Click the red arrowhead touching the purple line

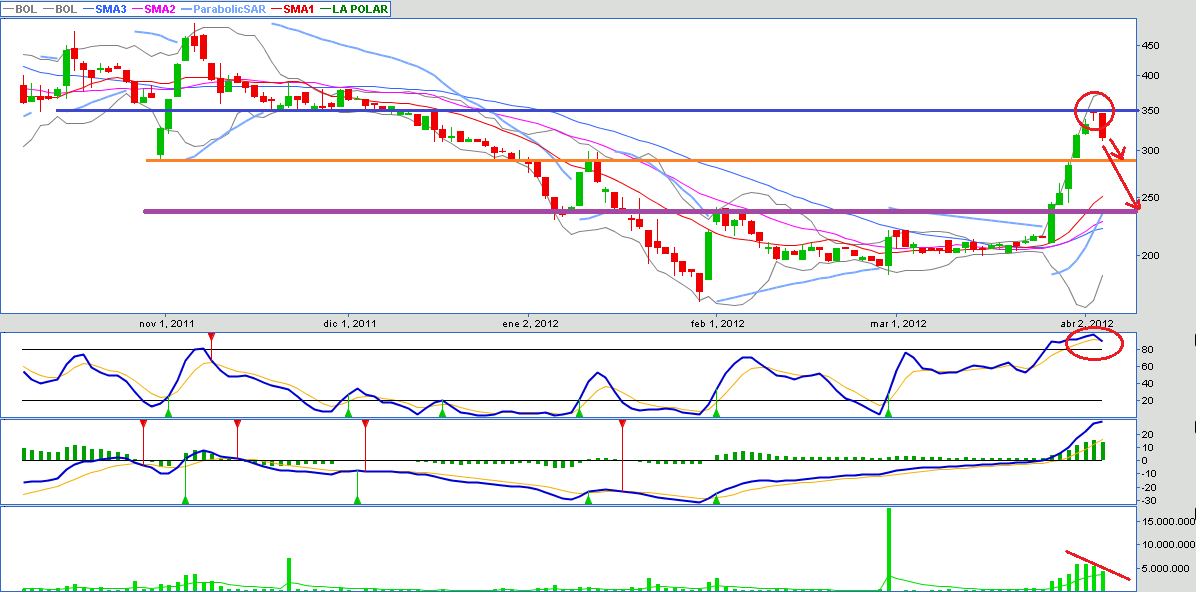(x=1133, y=207)
